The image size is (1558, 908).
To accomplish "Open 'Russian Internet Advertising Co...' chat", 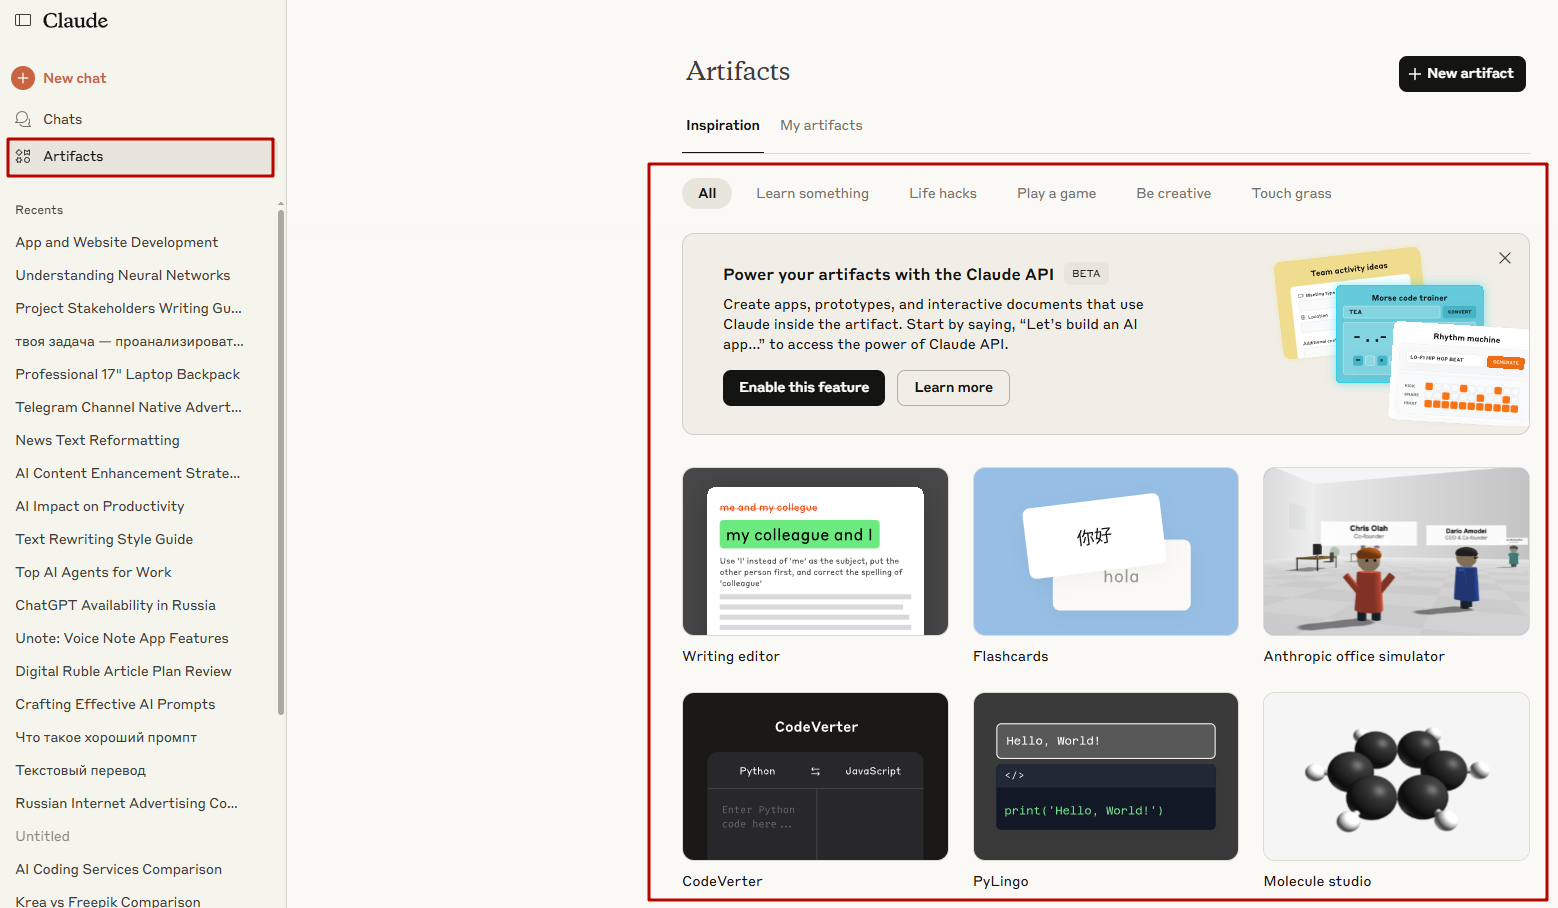I will click(x=126, y=803).
